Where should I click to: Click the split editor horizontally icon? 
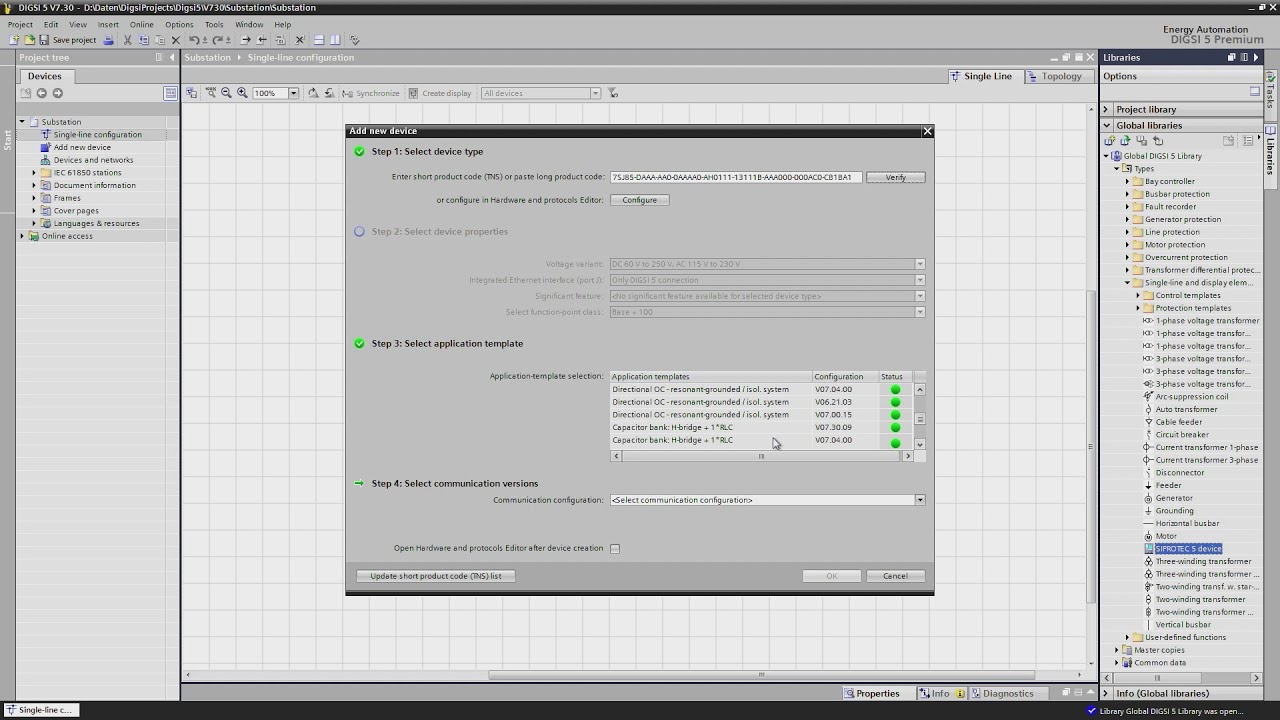point(319,40)
